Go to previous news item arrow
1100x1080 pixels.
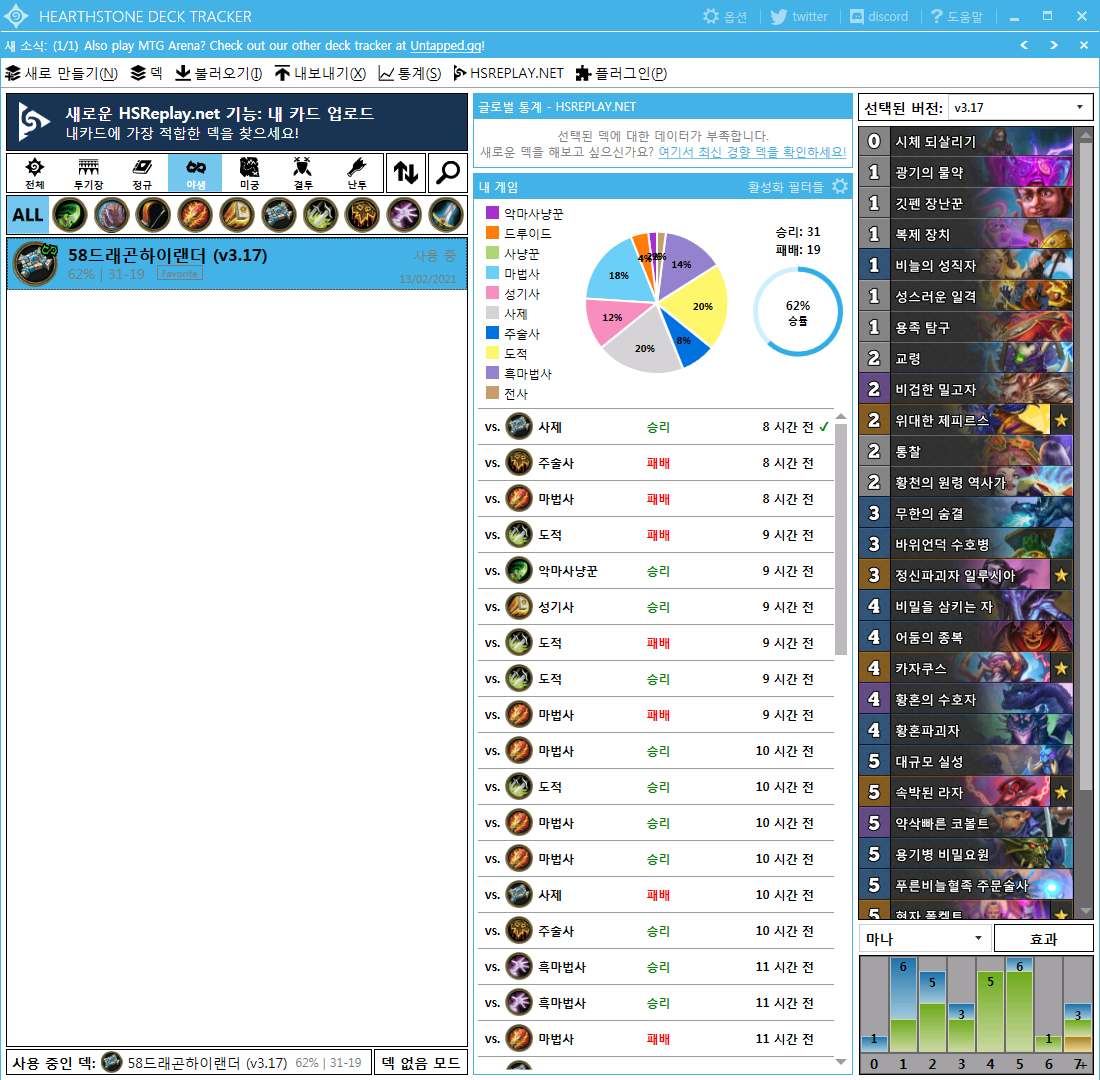point(1024,45)
